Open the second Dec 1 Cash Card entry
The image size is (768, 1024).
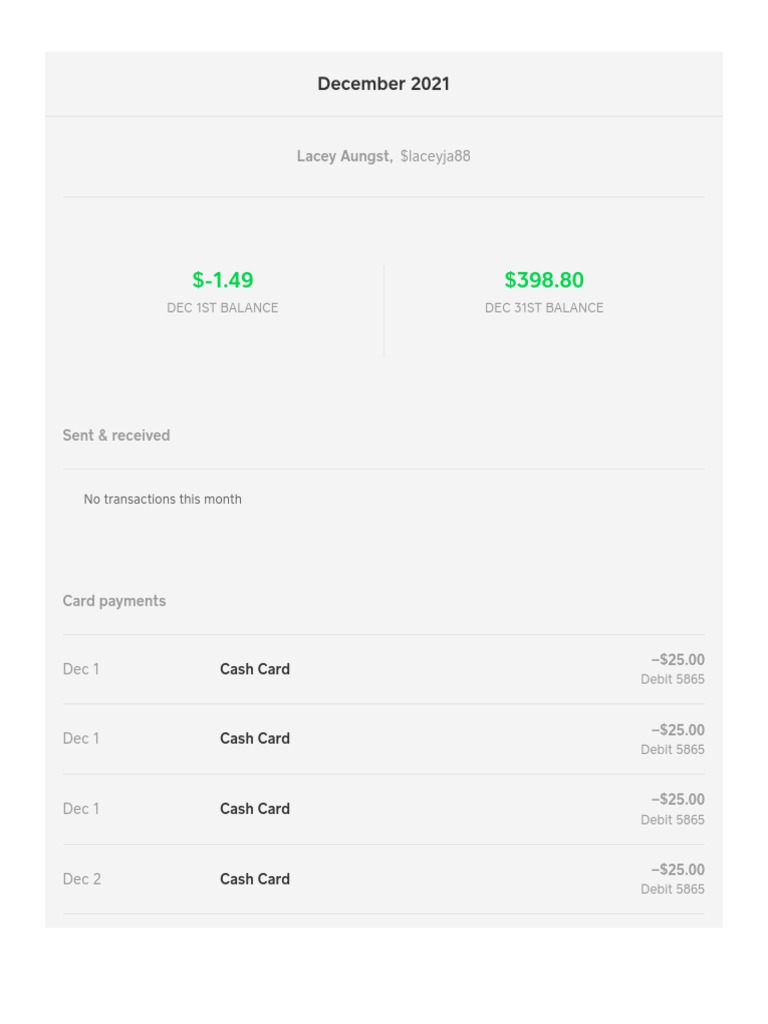pyautogui.click(x=255, y=738)
